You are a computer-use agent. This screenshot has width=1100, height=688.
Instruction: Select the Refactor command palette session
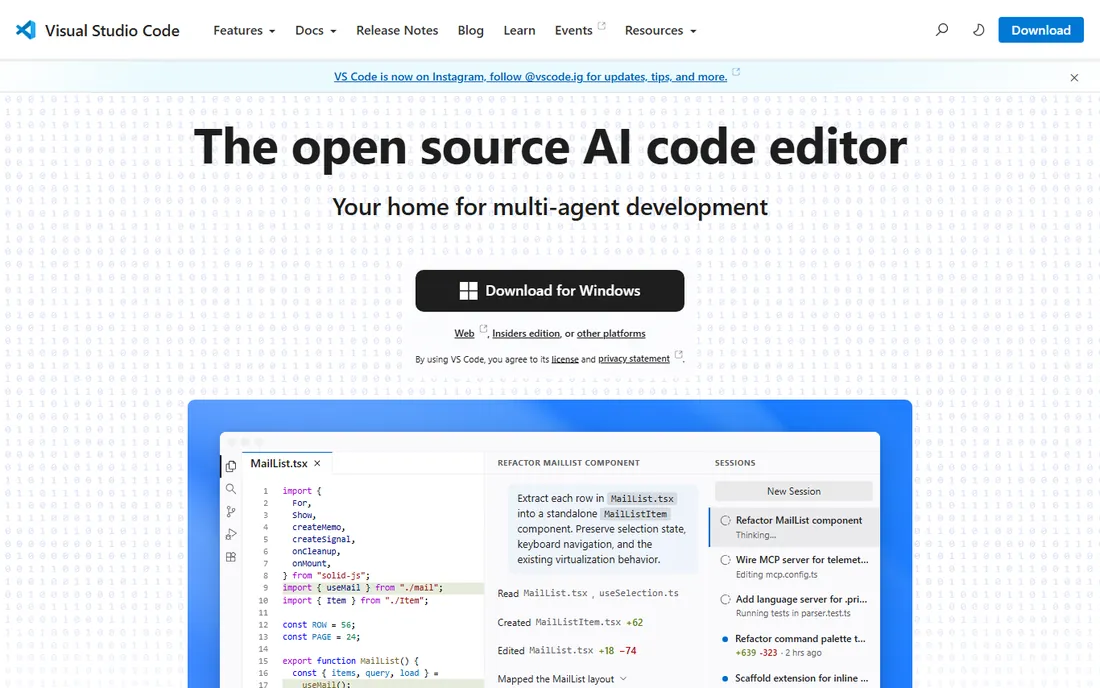point(794,645)
